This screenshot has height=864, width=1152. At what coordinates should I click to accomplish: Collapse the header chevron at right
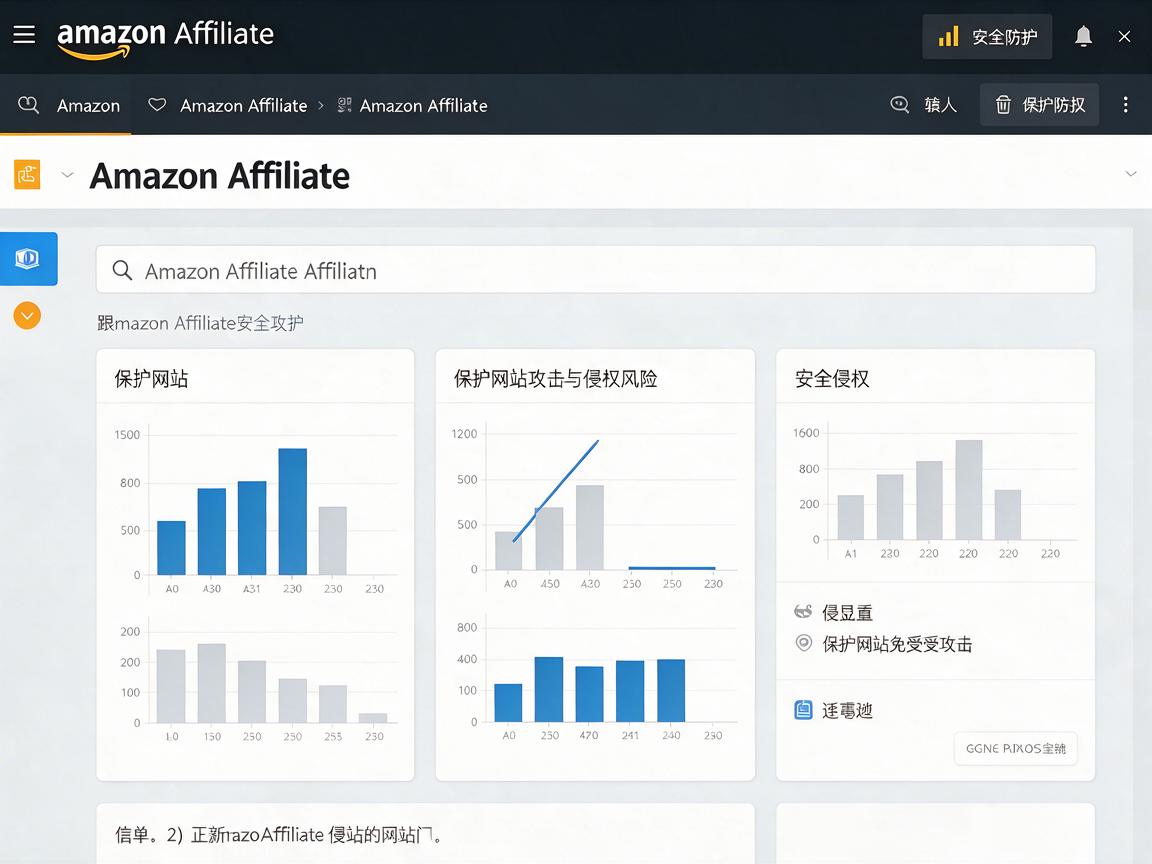[x=1131, y=174]
